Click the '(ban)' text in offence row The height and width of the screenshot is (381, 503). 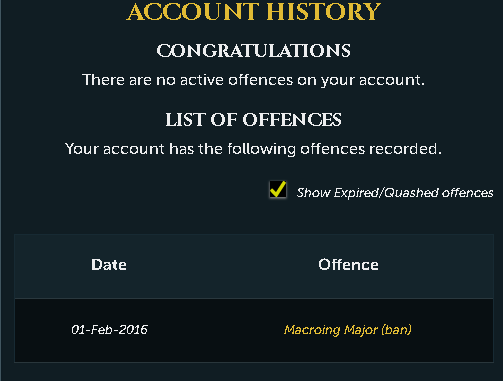tap(397, 330)
